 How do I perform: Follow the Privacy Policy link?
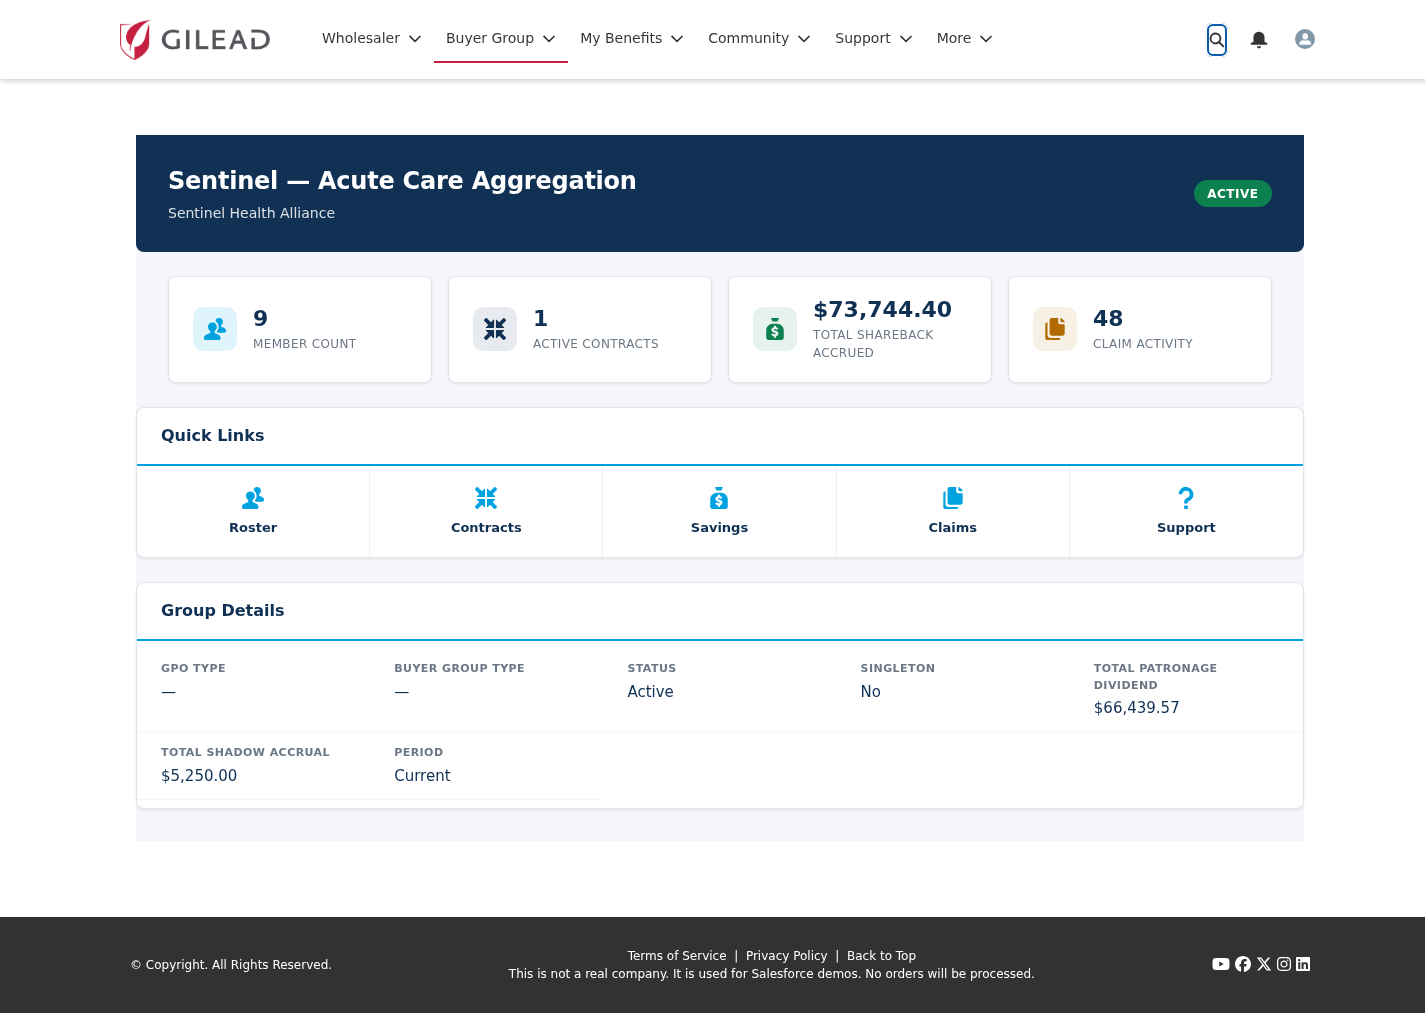tap(787, 956)
